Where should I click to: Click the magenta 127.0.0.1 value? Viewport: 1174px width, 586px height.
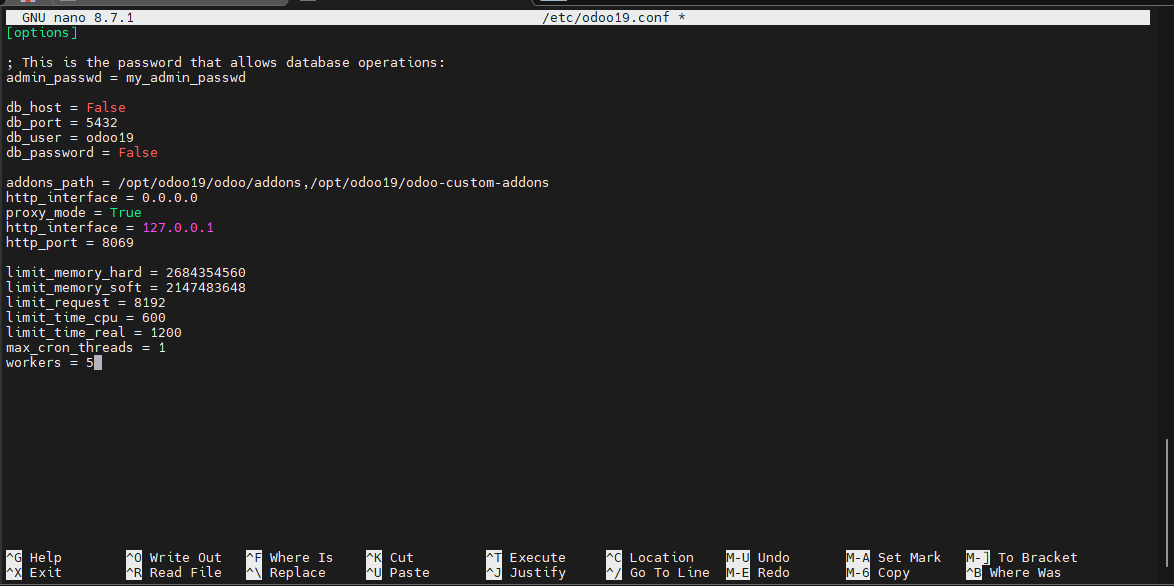[x=178, y=228]
